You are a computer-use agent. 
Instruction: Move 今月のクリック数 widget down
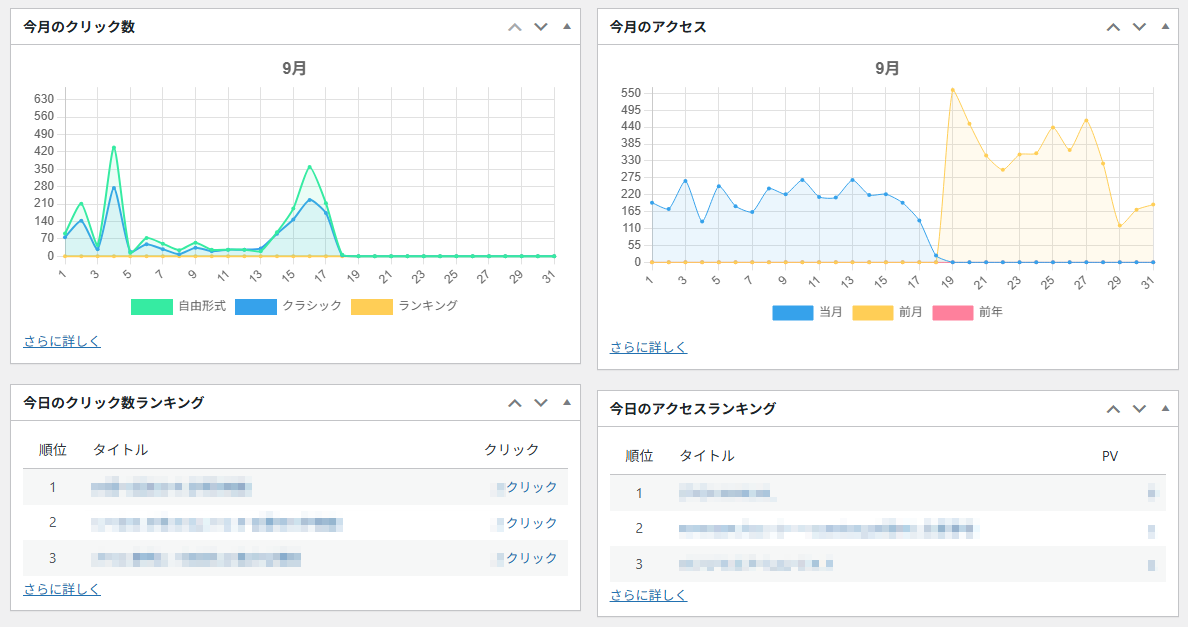541,27
